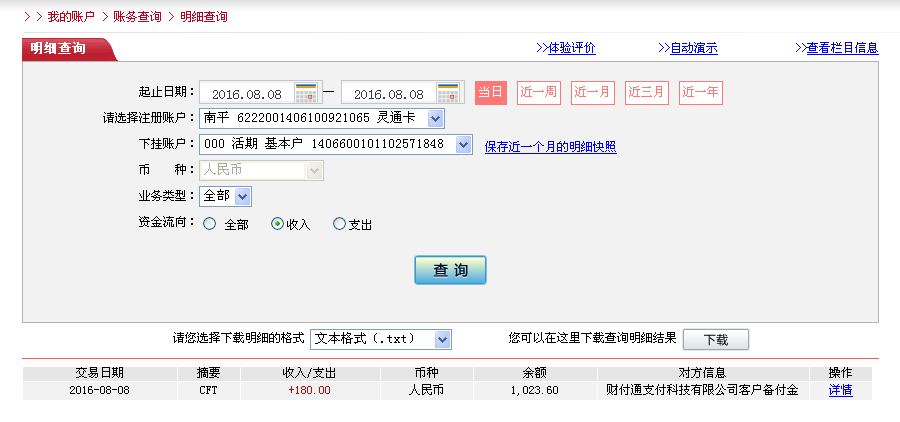Open 详情 for the CFT transaction
Screen dimensions: 900x422
pos(840,390)
